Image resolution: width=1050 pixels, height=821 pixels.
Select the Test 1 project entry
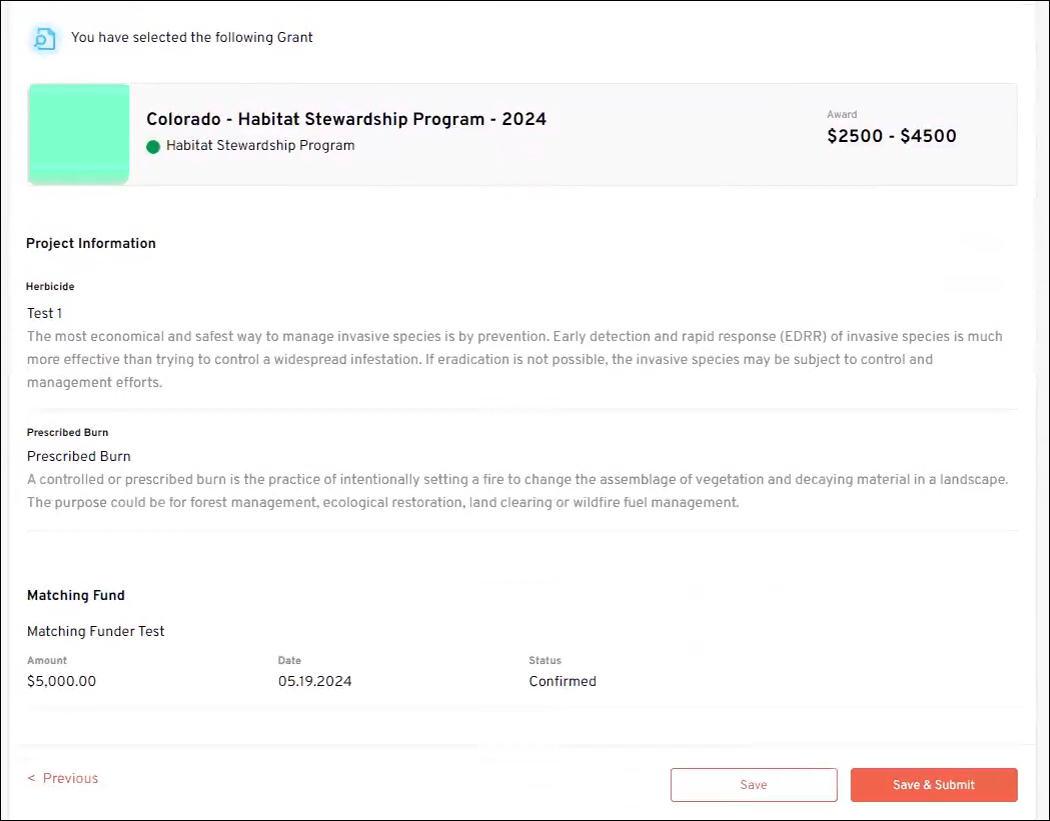pyautogui.click(x=45, y=313)
